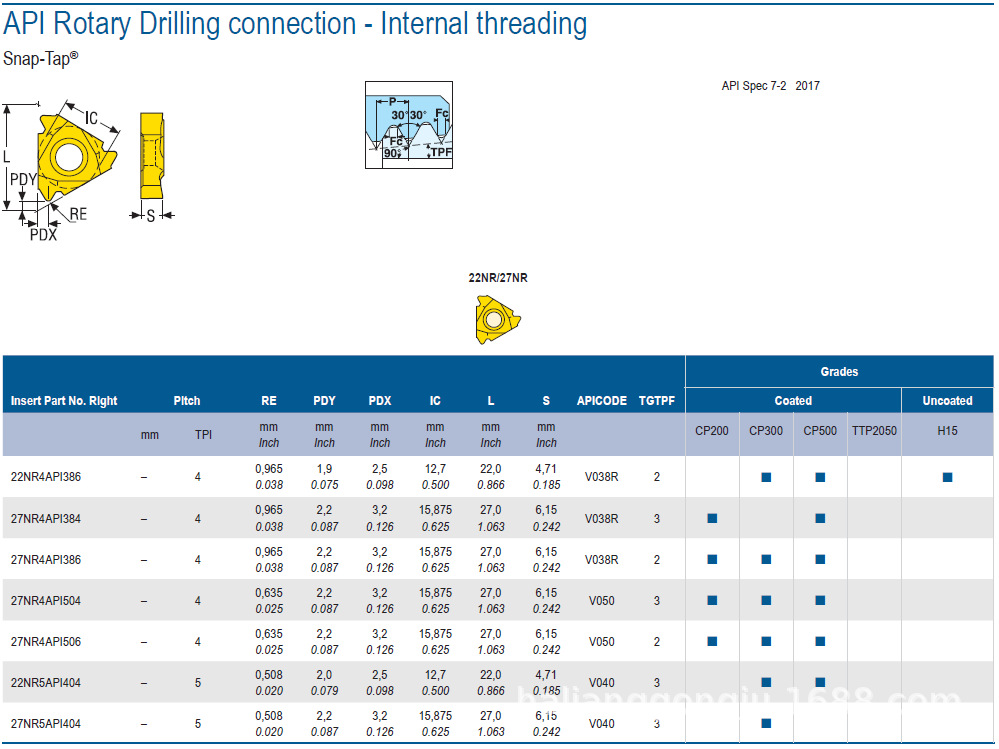
Task: Click the CP200 availability square for 27NR4API504
Action: [x=712, y=600]
